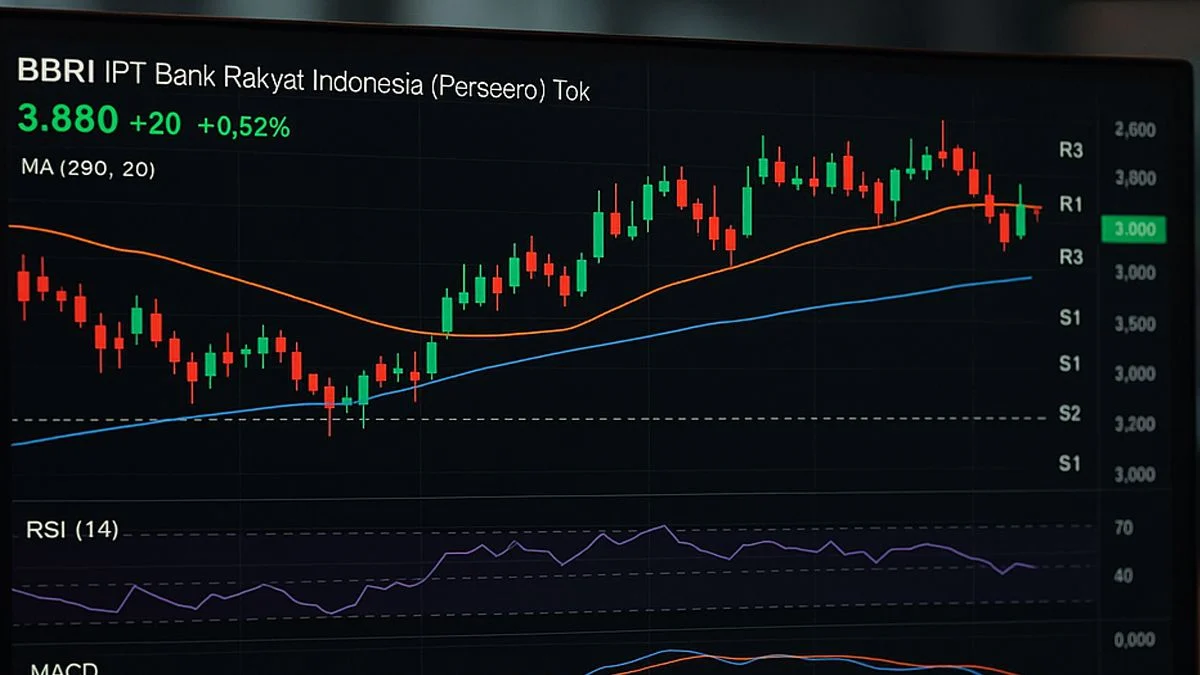
Task: Click the 3,800 price axis value
Action: [x=1134, y=179]
